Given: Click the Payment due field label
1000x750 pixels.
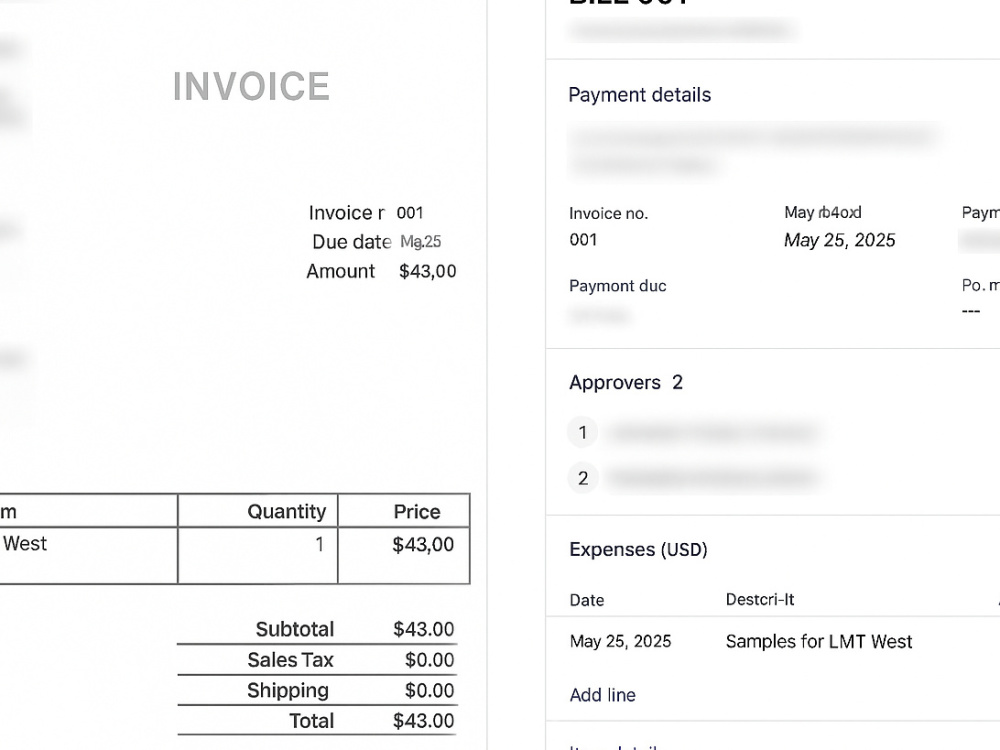Looking at the screenshot, I should point(617,286).
